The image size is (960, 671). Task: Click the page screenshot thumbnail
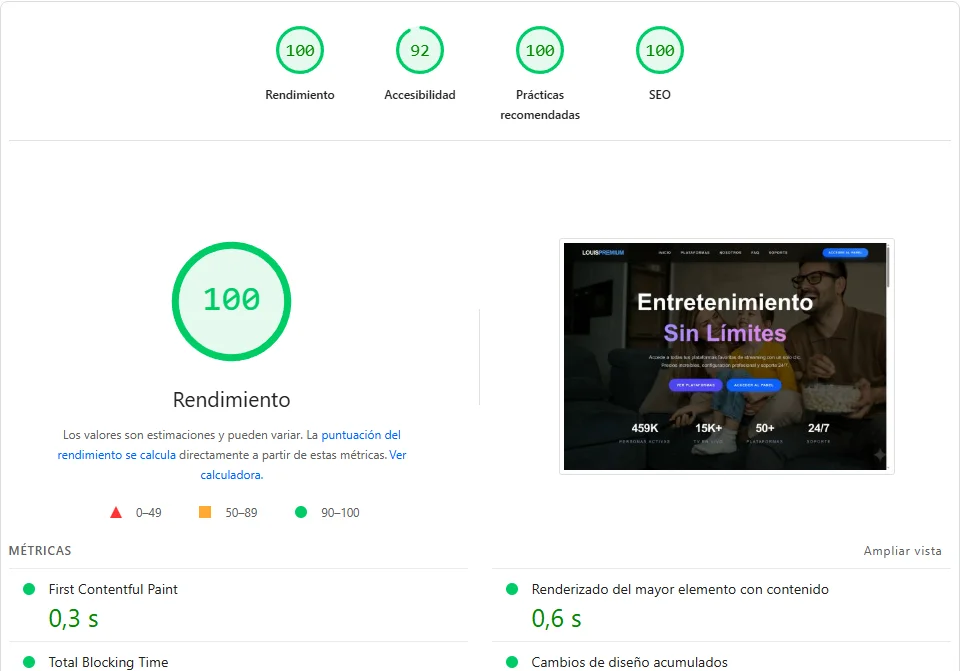pos(727,356)
